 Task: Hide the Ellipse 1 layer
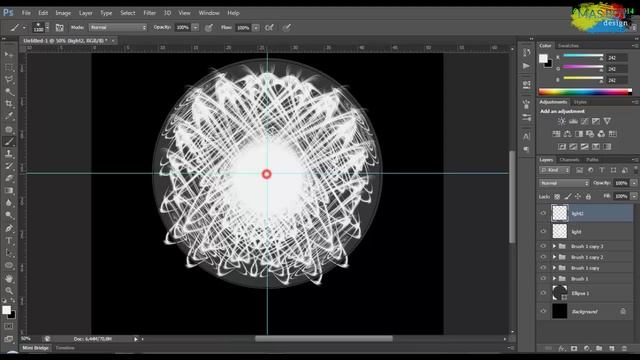[x=543, y=293]
